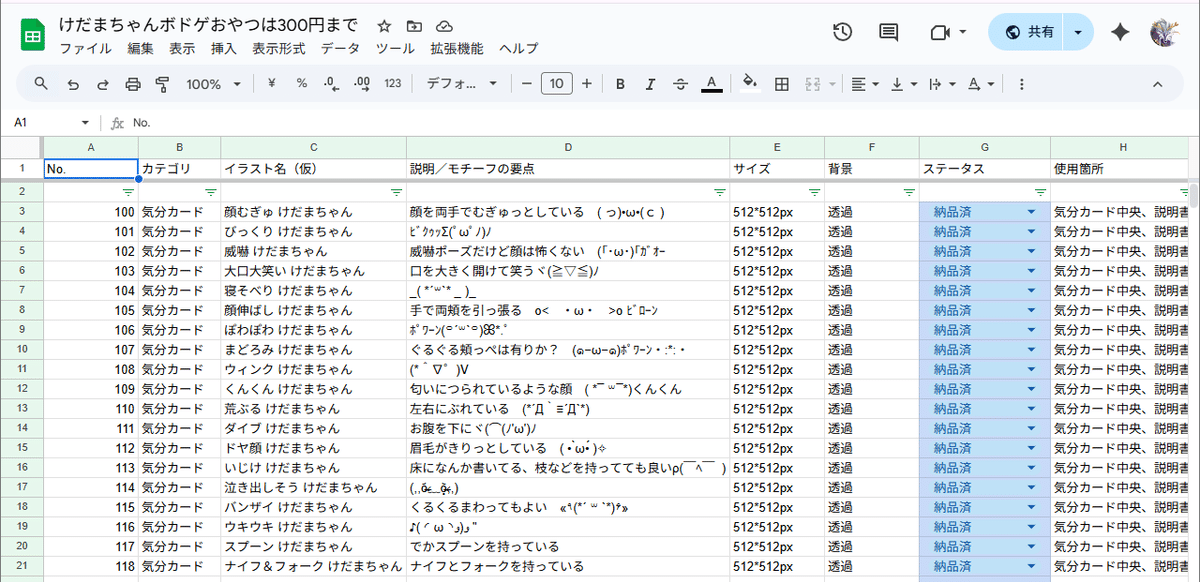Open text rotation dropdown
The image size is (1200, 582).
coord(981,84)
